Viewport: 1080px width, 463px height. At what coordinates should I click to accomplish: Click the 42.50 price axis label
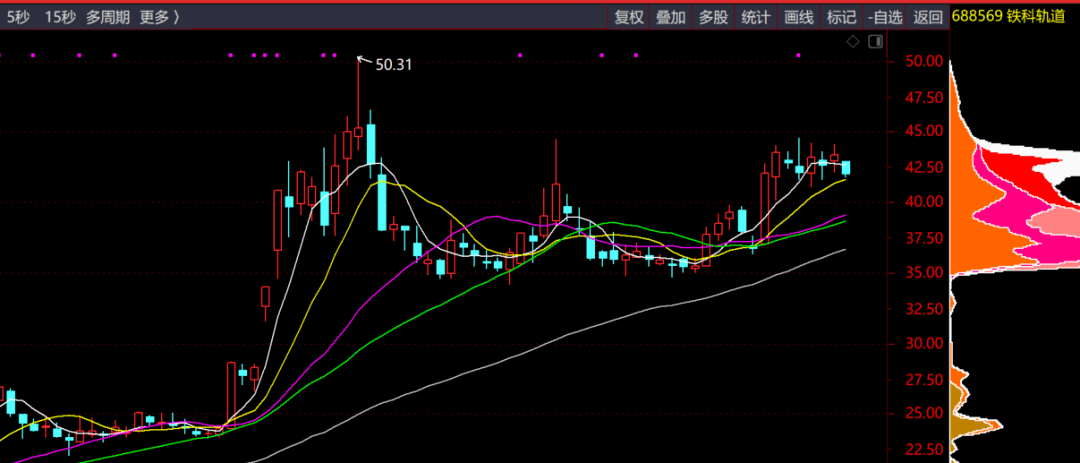[x=924, y=167]
